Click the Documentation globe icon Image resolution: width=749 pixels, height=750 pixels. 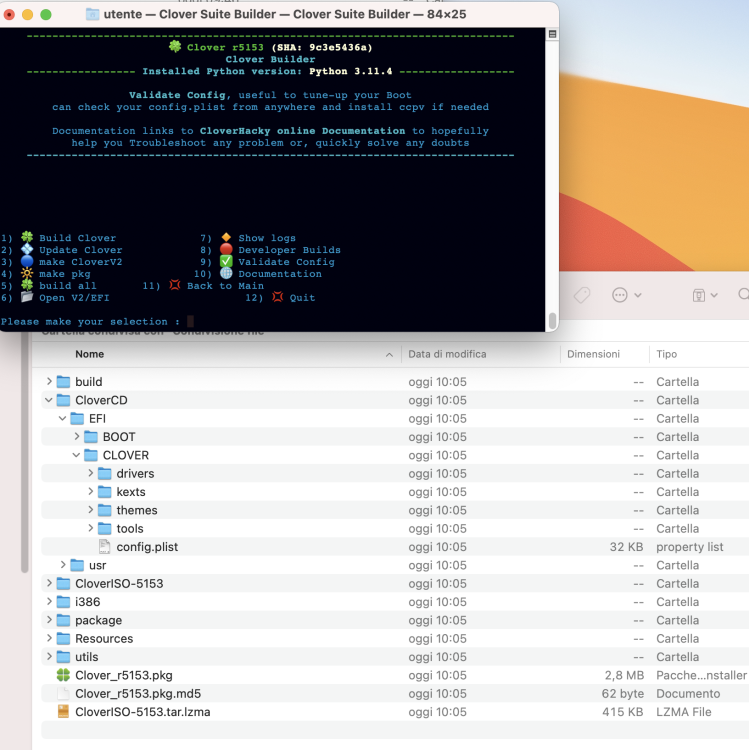pyautogui.click(x=226, y=273)
